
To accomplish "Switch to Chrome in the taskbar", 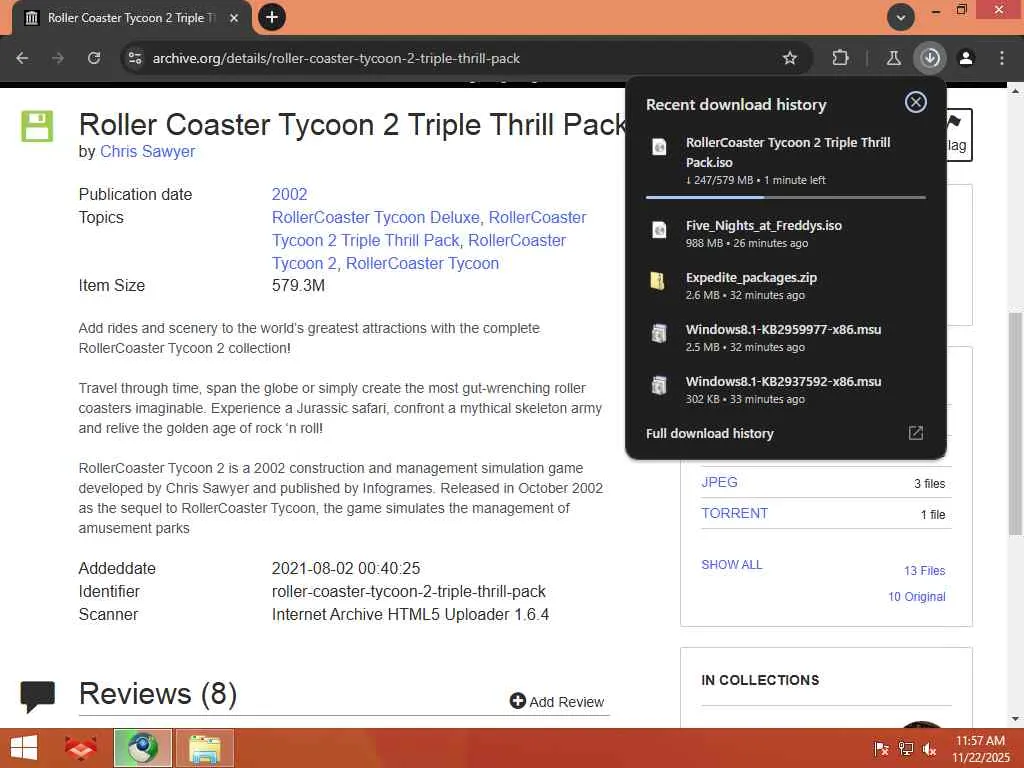I will (x=142, y=748).
